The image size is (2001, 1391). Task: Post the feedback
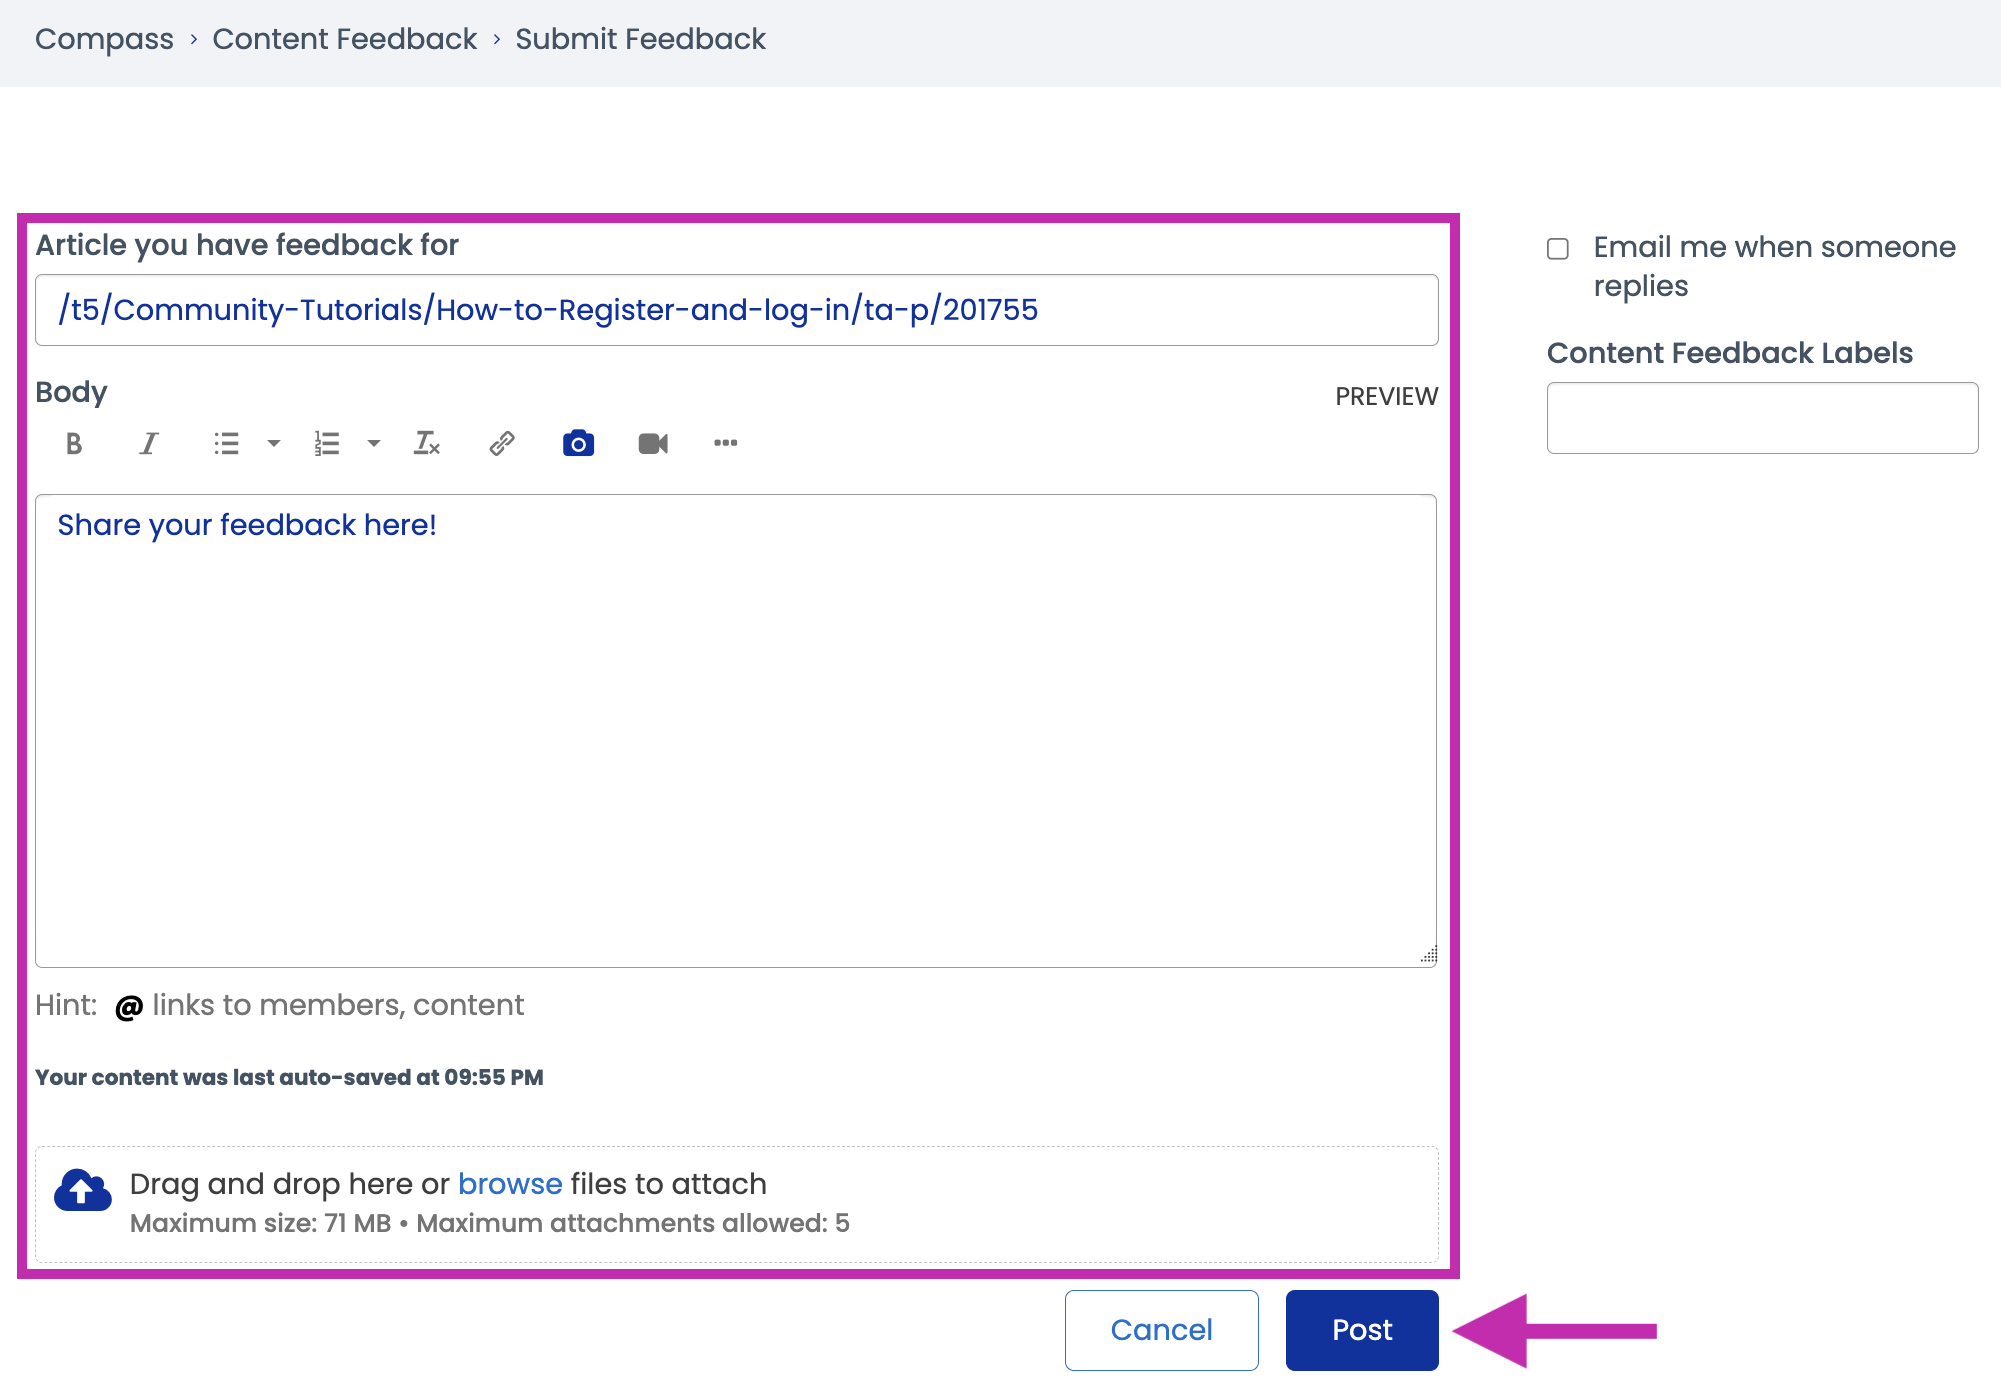[1361, 1329]
